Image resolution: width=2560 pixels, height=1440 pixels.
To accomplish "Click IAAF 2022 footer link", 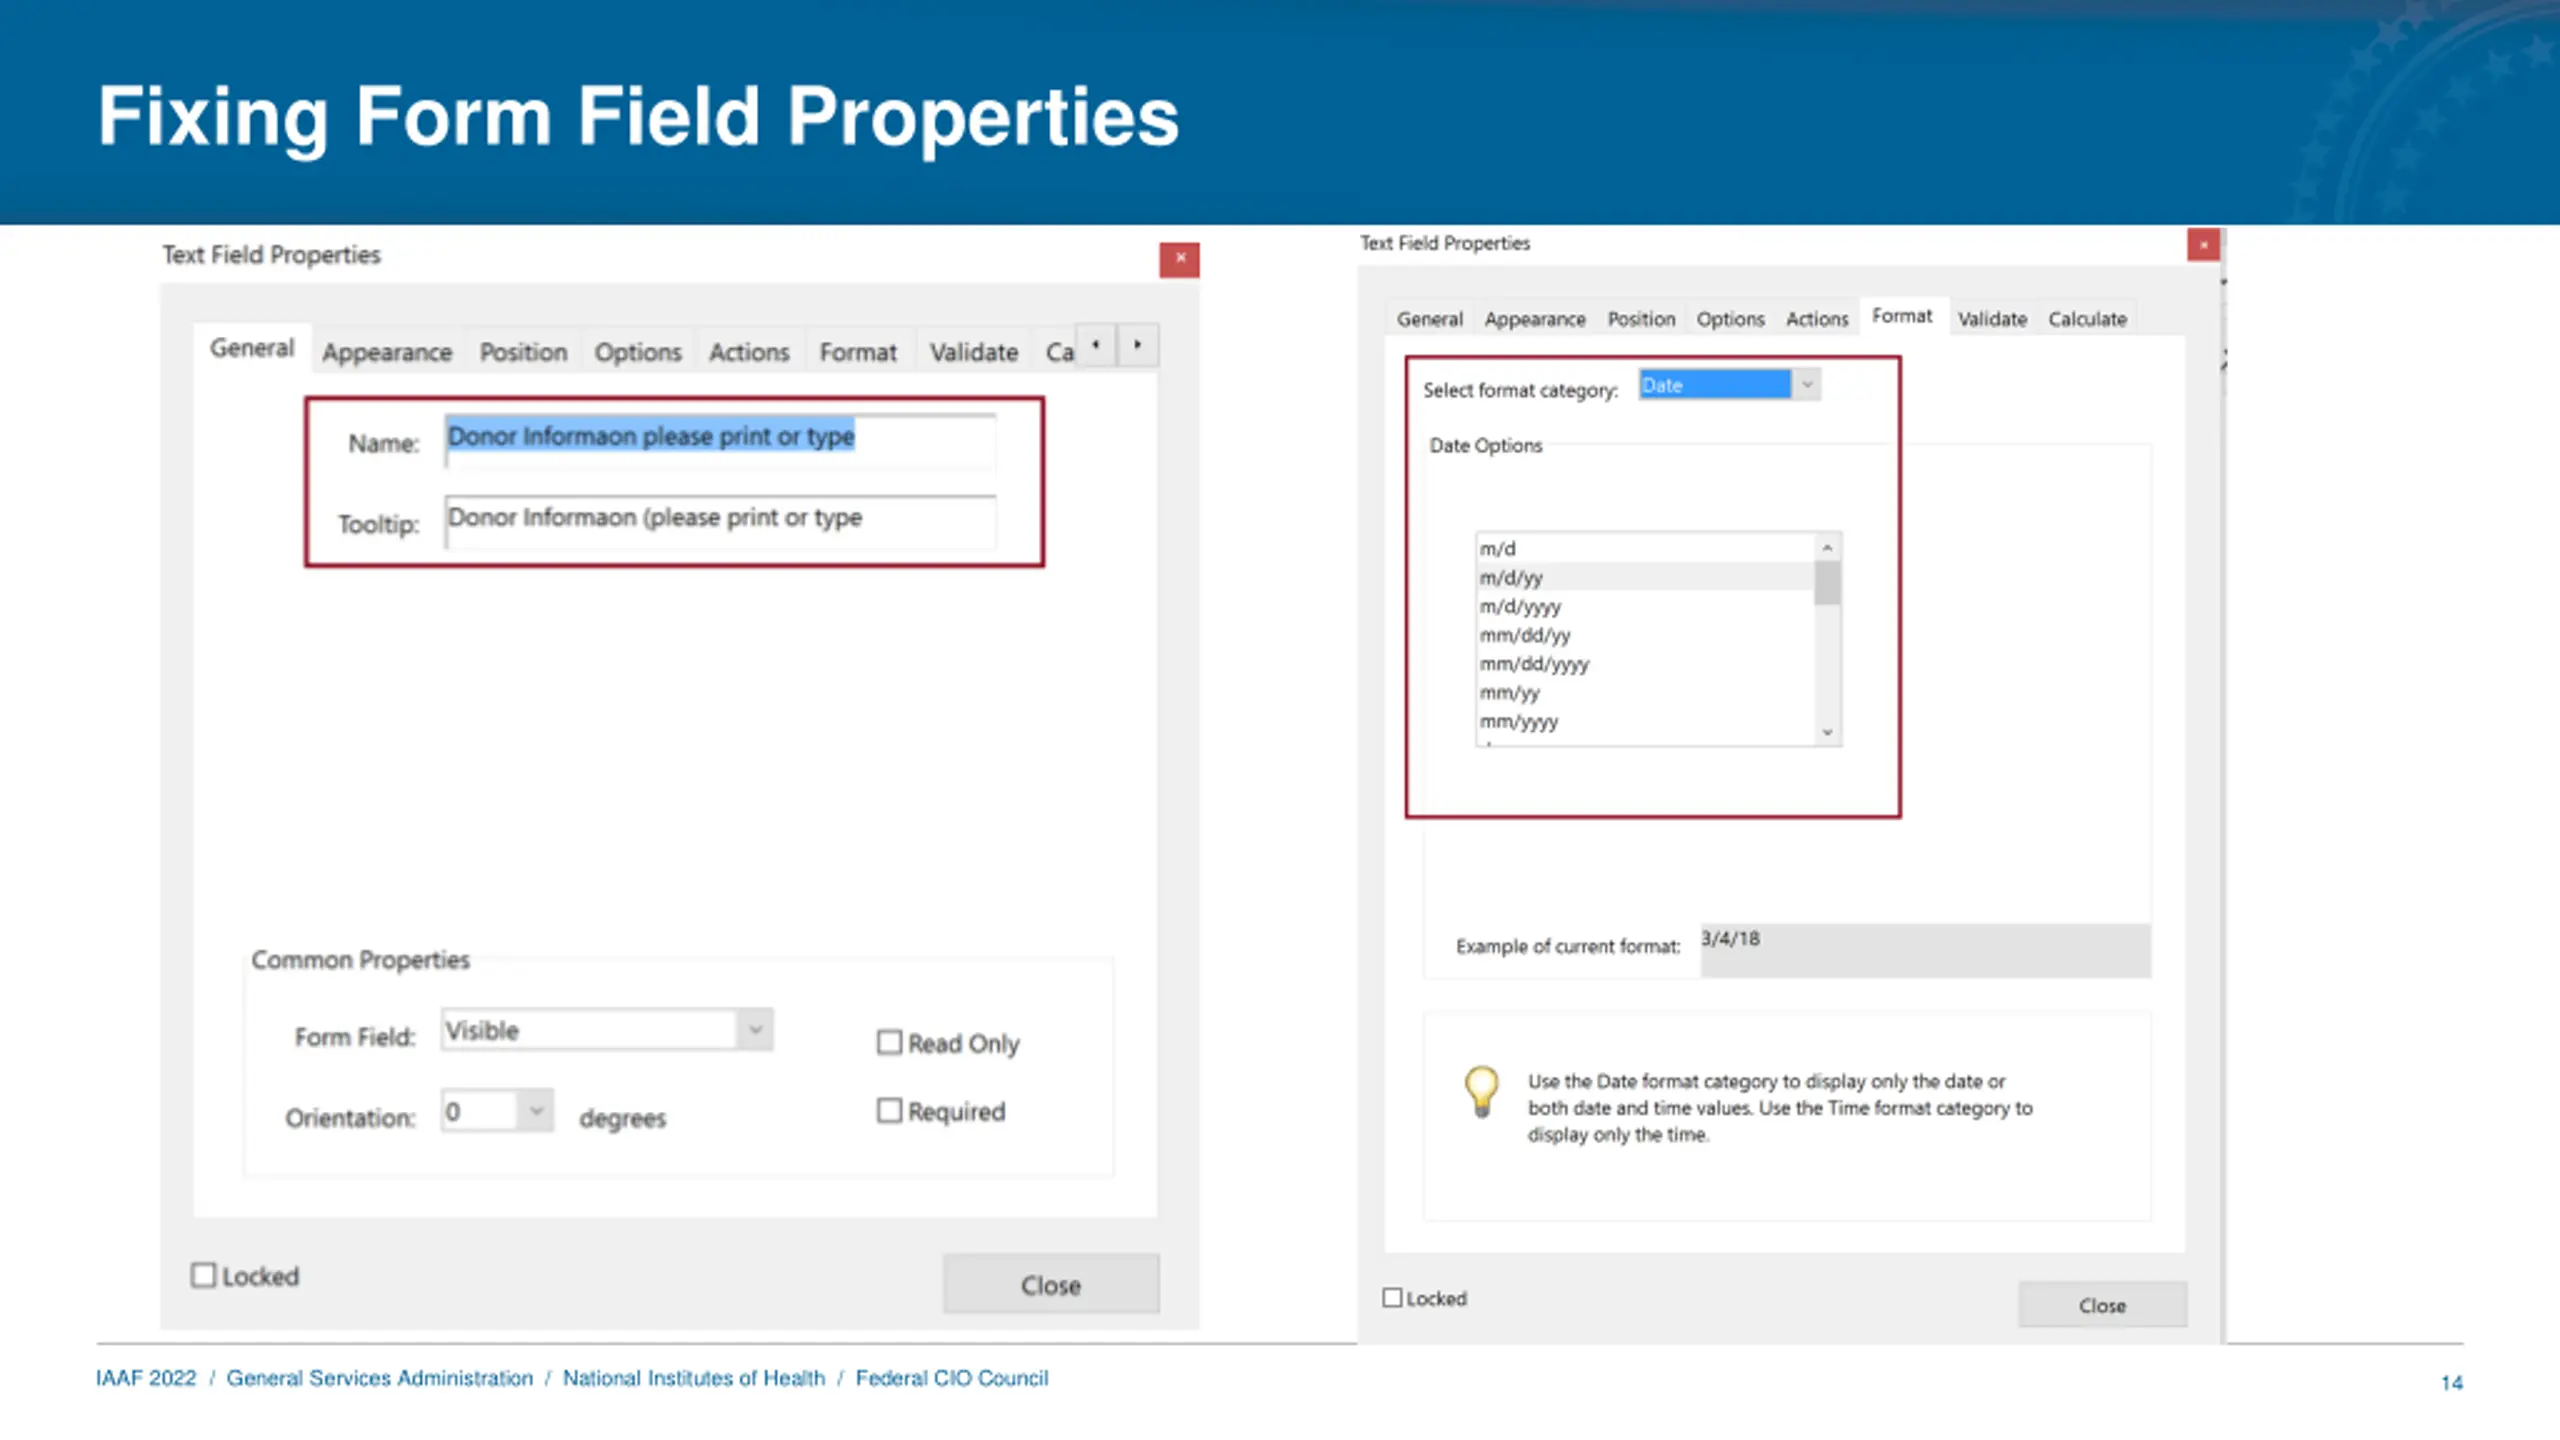I will [146, 1378].
